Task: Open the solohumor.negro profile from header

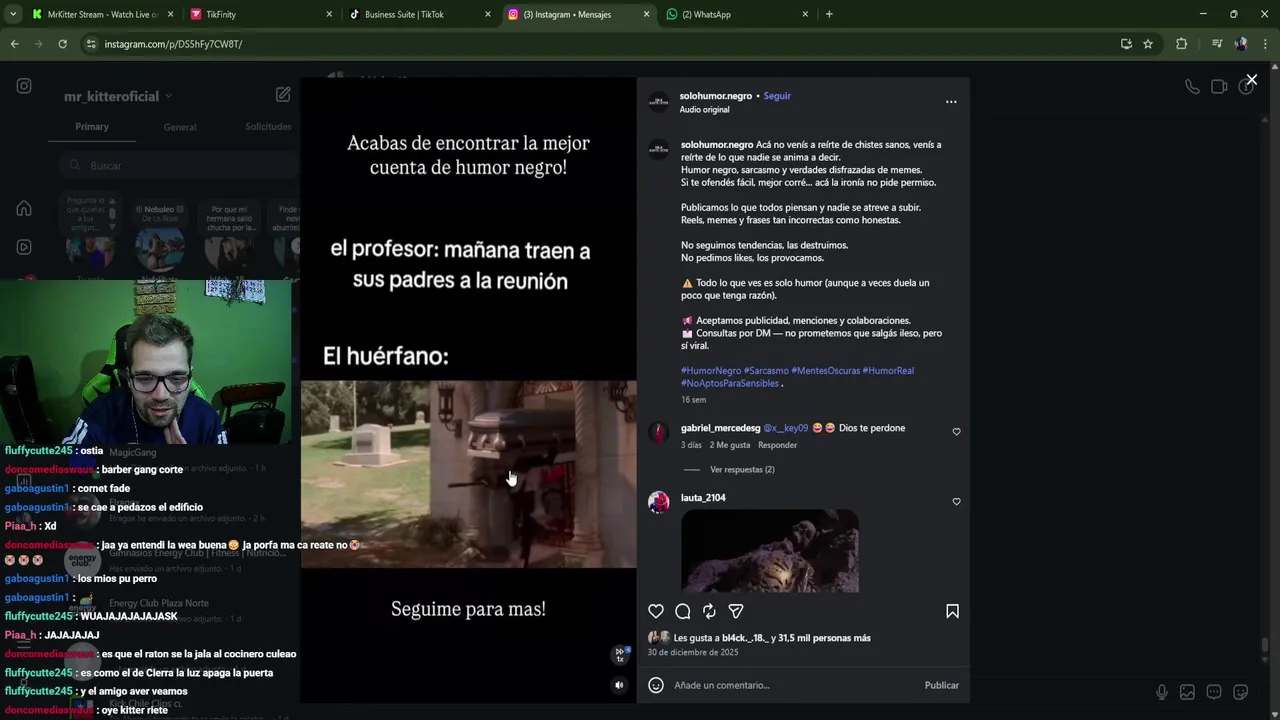Action: [x=715, y=96]
